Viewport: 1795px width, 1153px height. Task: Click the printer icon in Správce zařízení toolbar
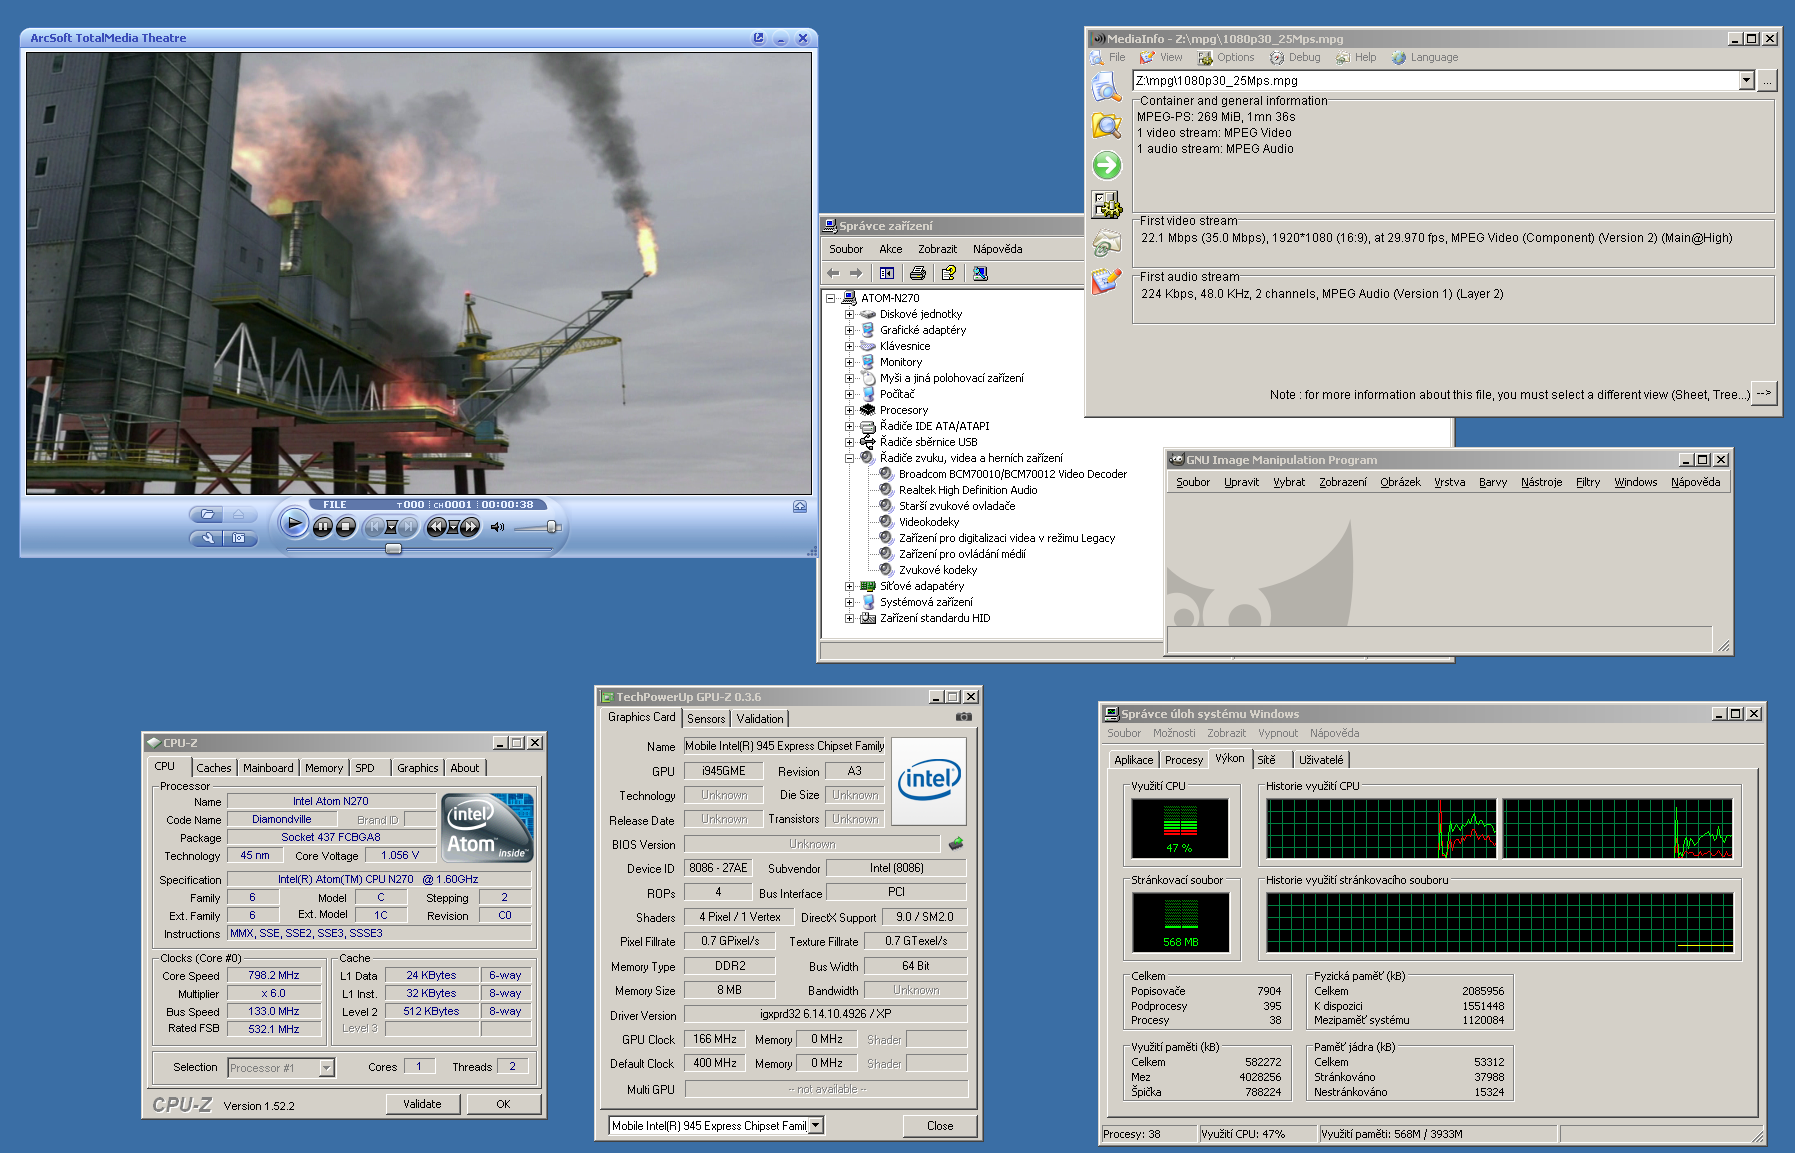click(918, 273)
